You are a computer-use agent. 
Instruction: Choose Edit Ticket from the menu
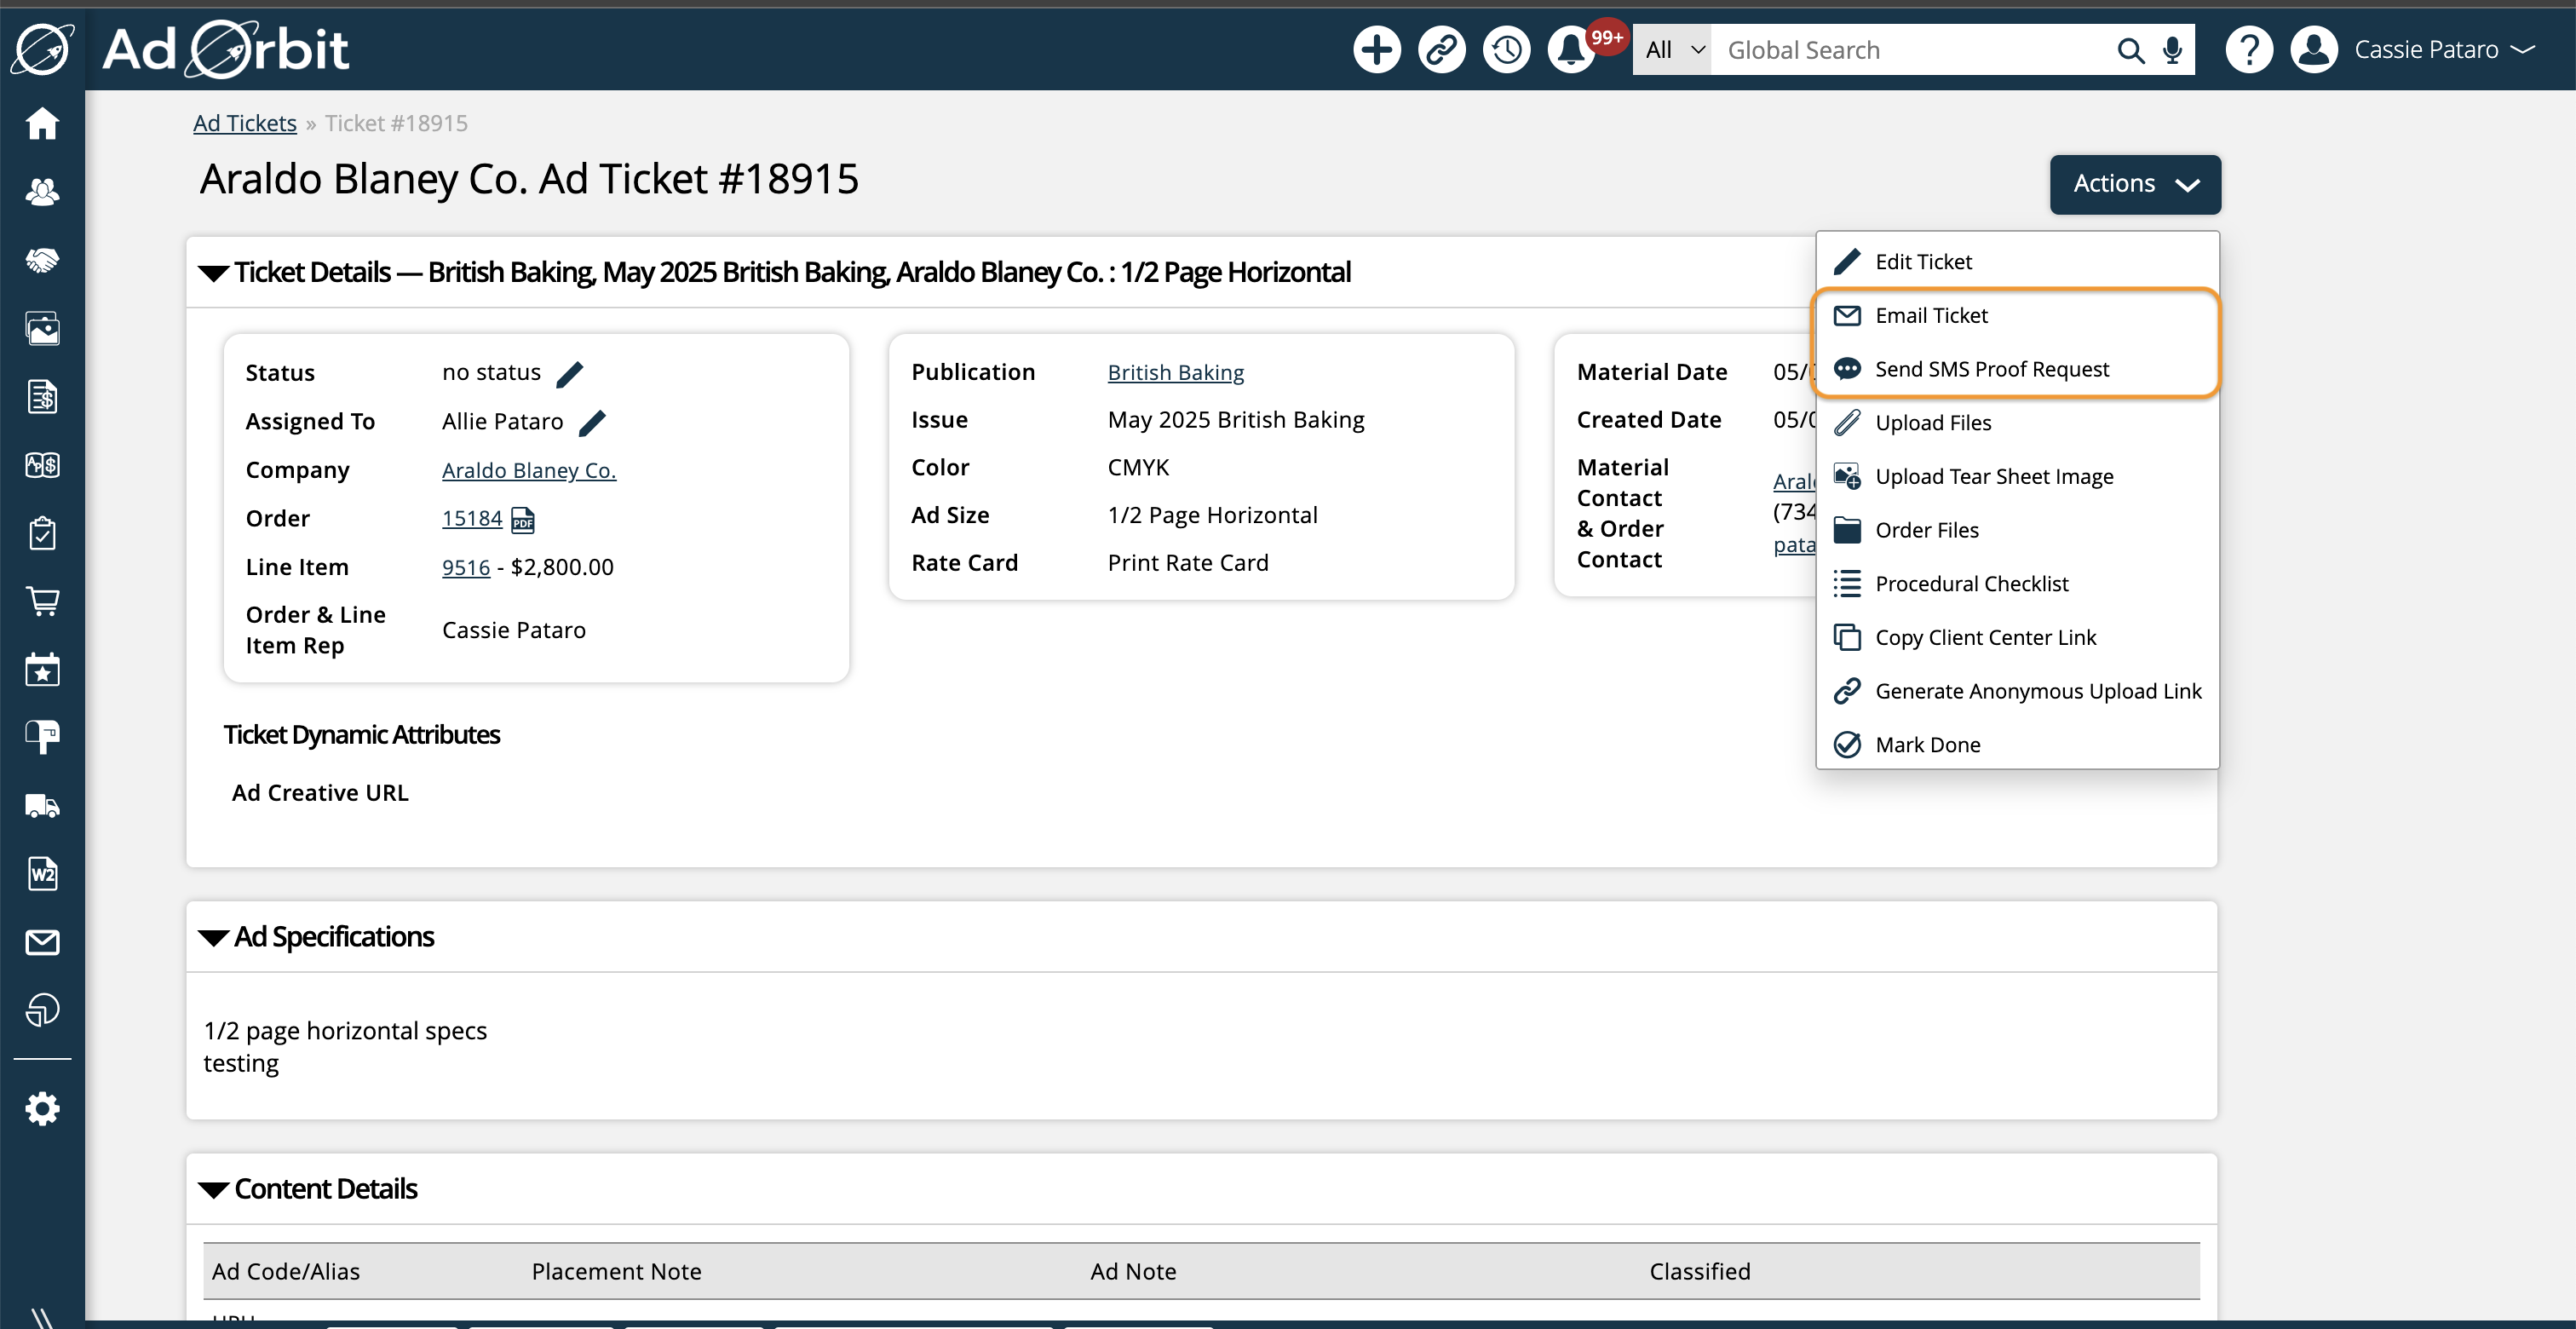coord(2017,261)
